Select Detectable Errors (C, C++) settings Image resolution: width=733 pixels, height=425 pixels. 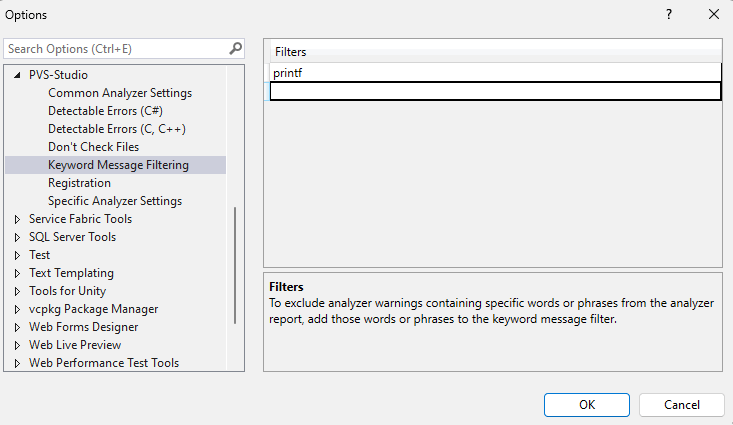pos(116,129)
